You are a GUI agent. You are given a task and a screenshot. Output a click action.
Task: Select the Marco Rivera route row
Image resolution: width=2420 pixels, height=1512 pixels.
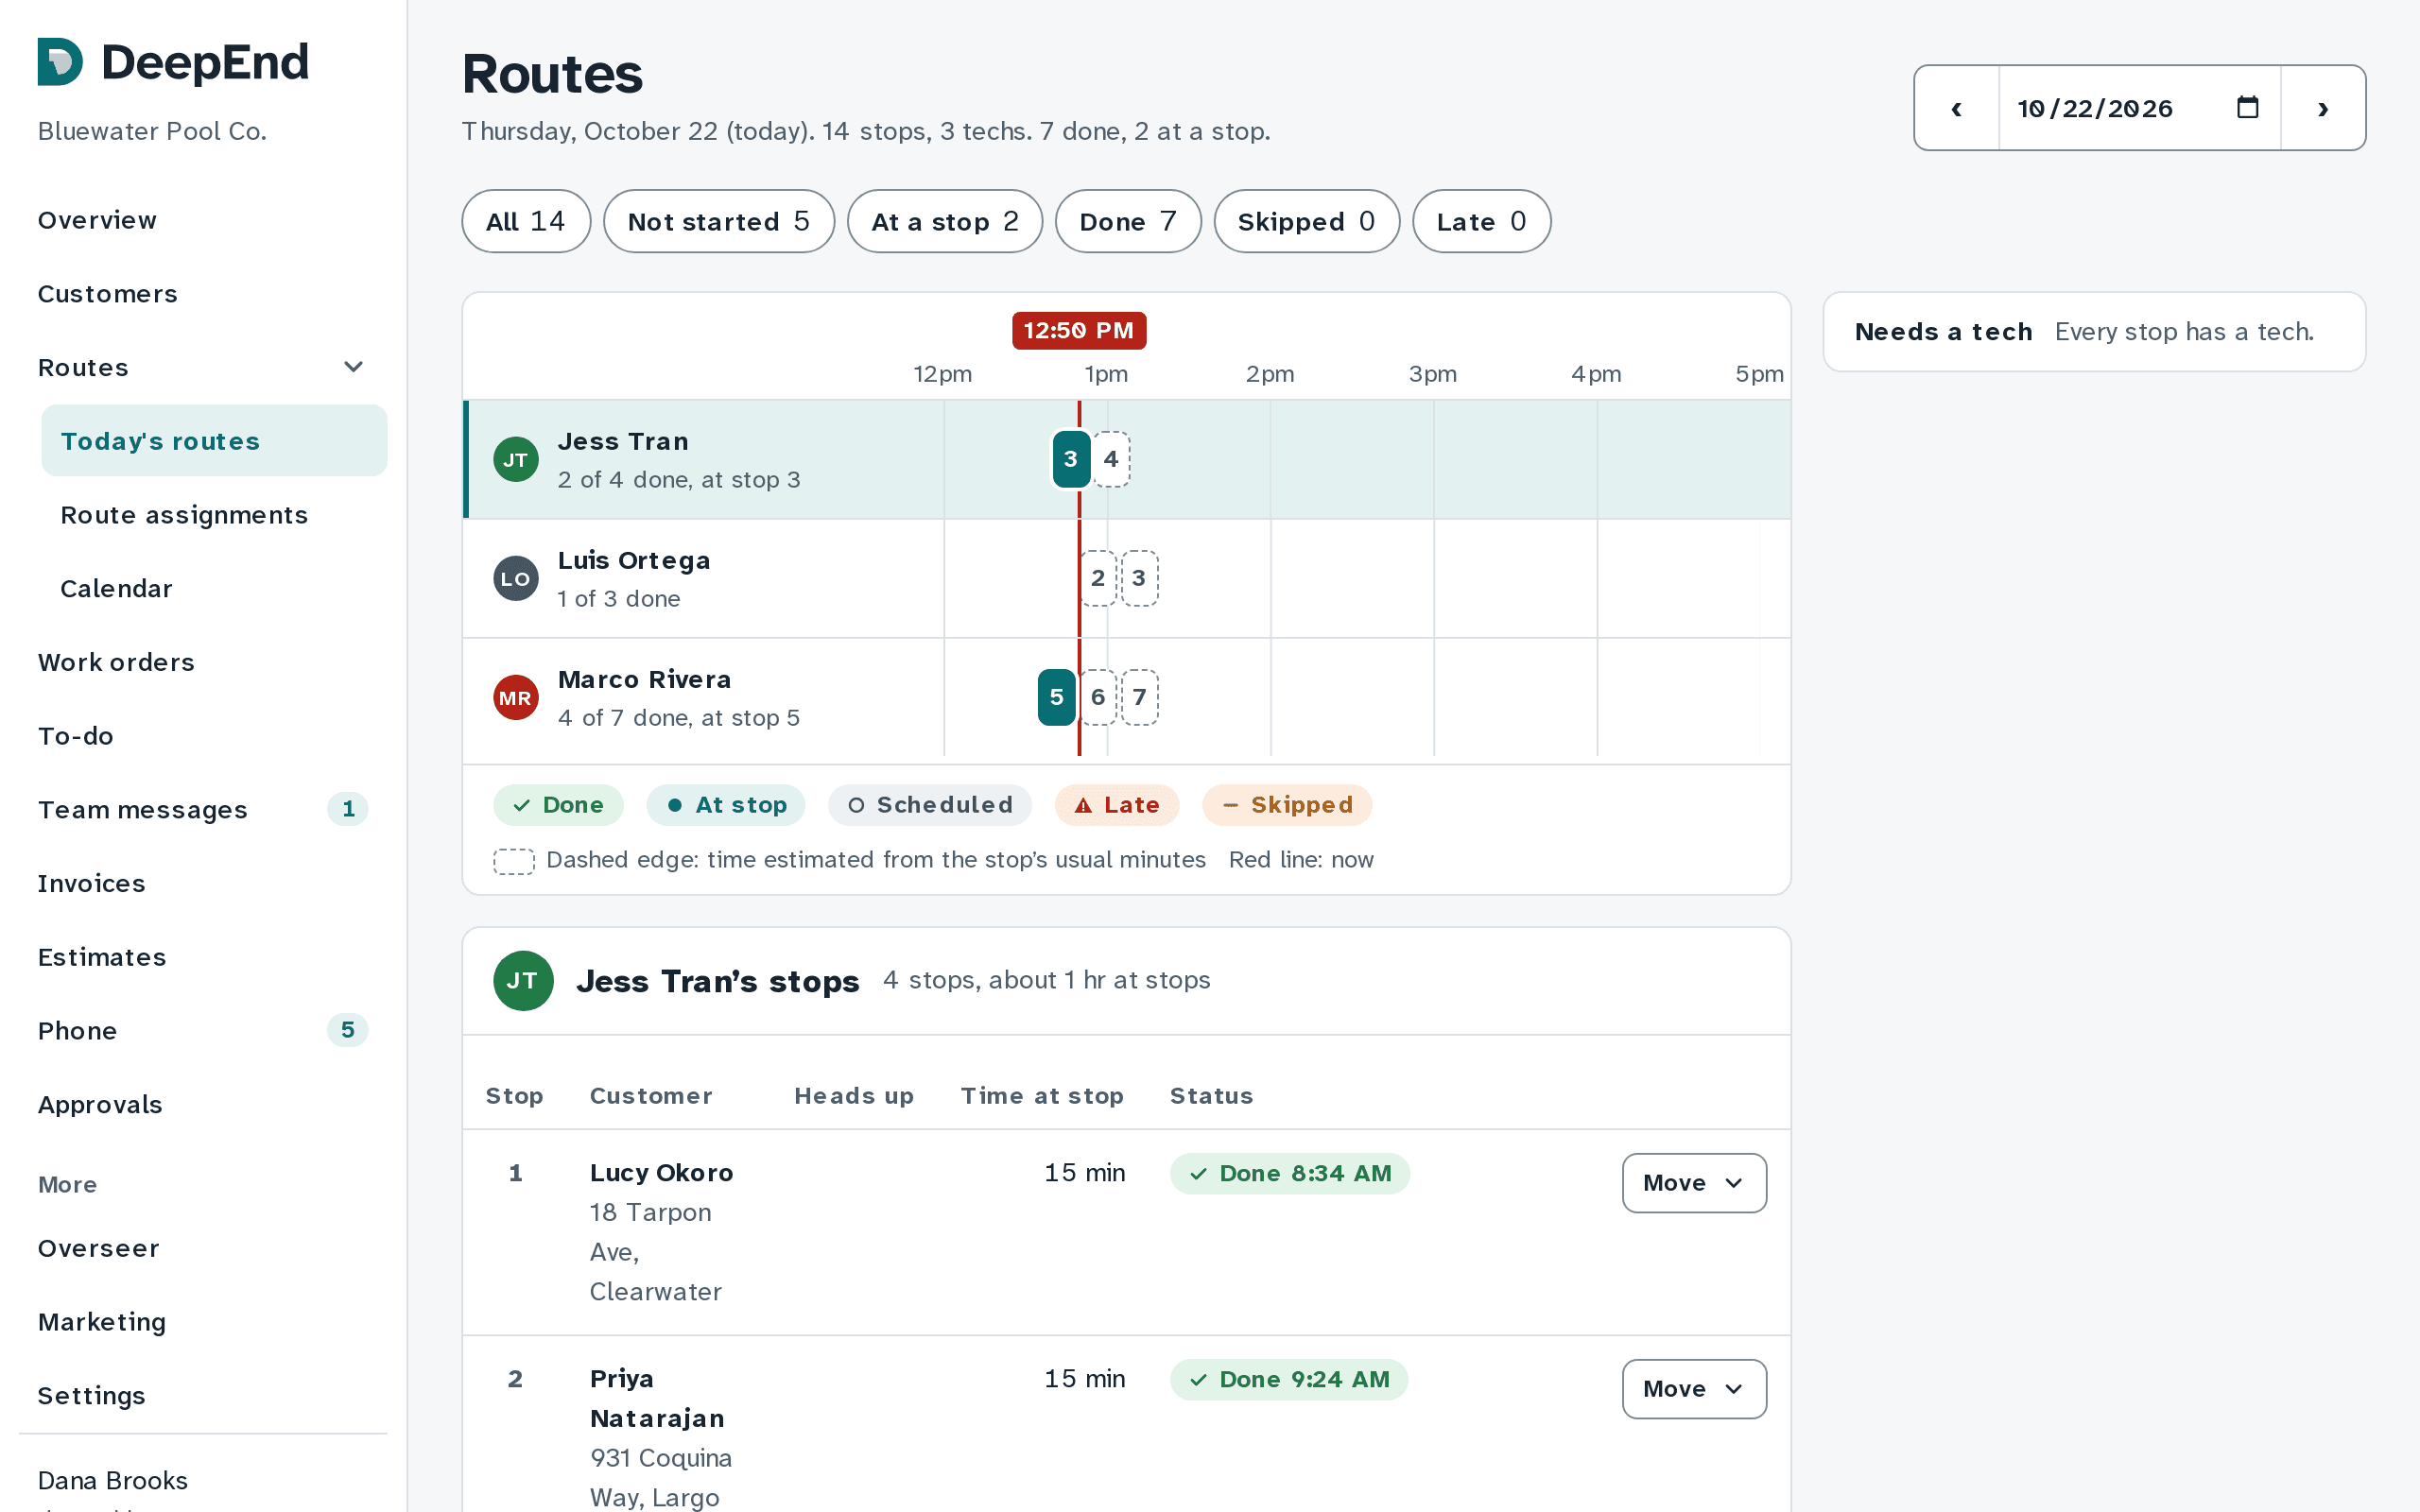coord(1127,698)
